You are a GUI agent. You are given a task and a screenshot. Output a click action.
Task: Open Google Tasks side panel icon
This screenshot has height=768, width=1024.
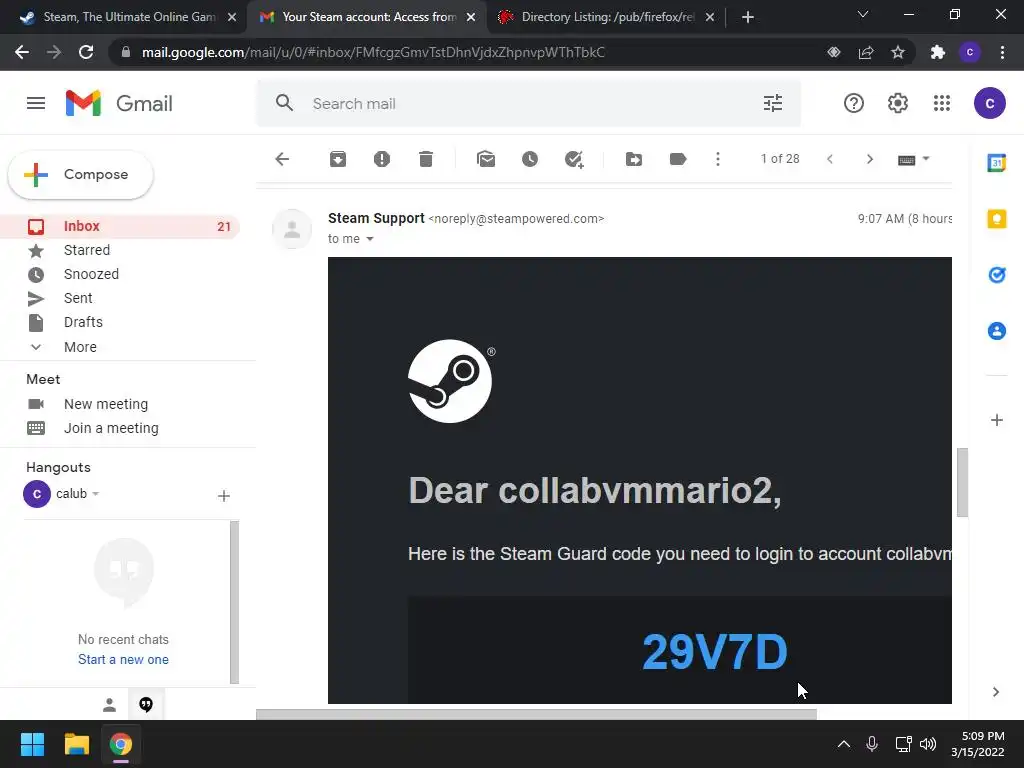tap(997, 275)
